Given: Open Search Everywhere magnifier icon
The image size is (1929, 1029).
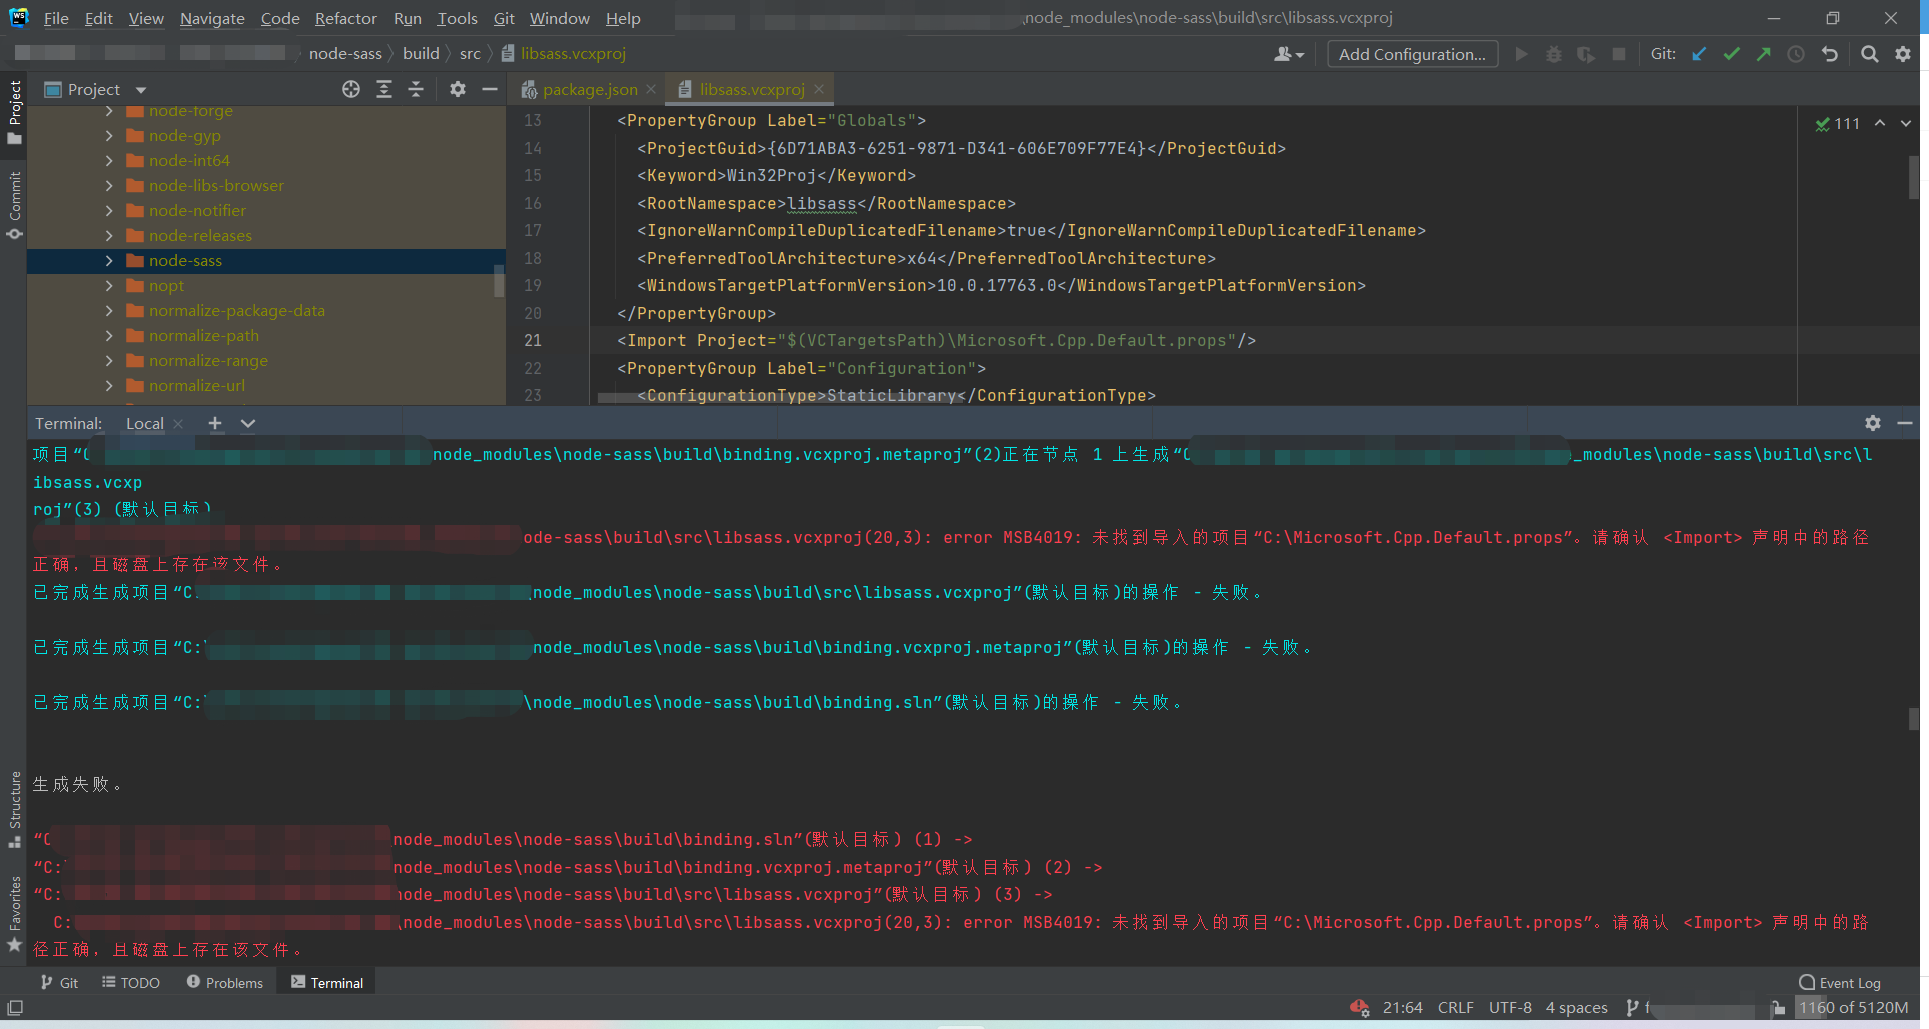Looking at the screenshot, I should (1869, 54).
